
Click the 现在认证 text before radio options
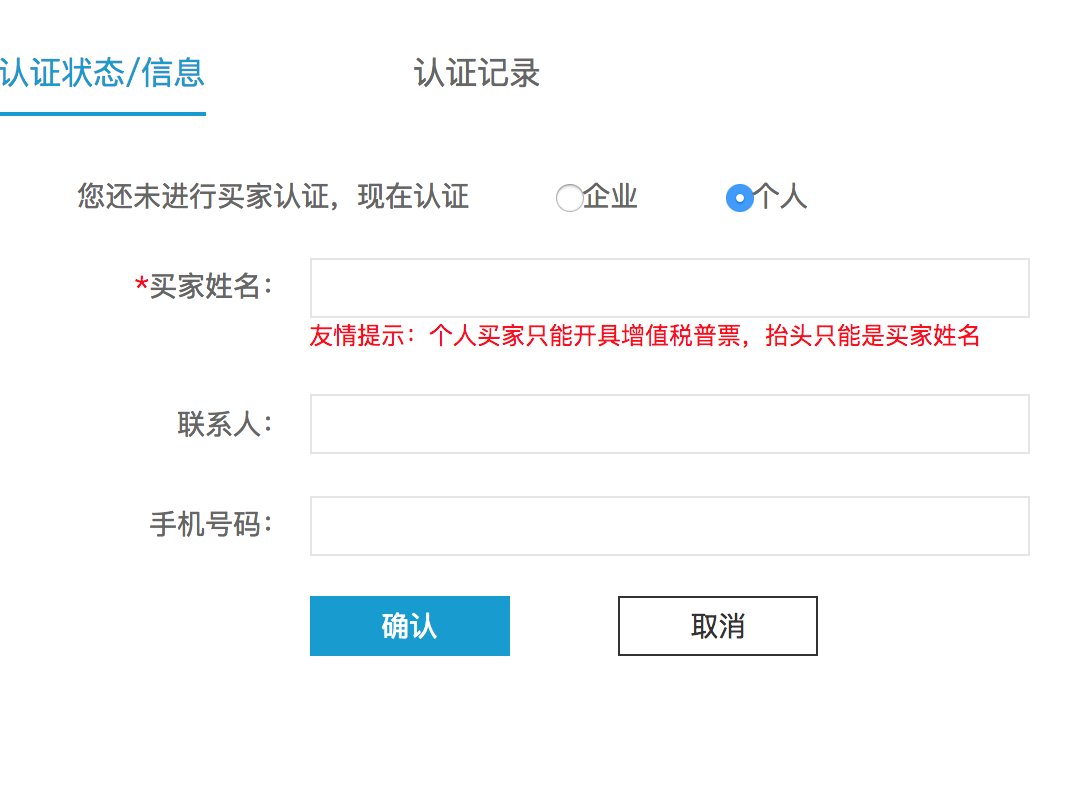click(413, 197)
